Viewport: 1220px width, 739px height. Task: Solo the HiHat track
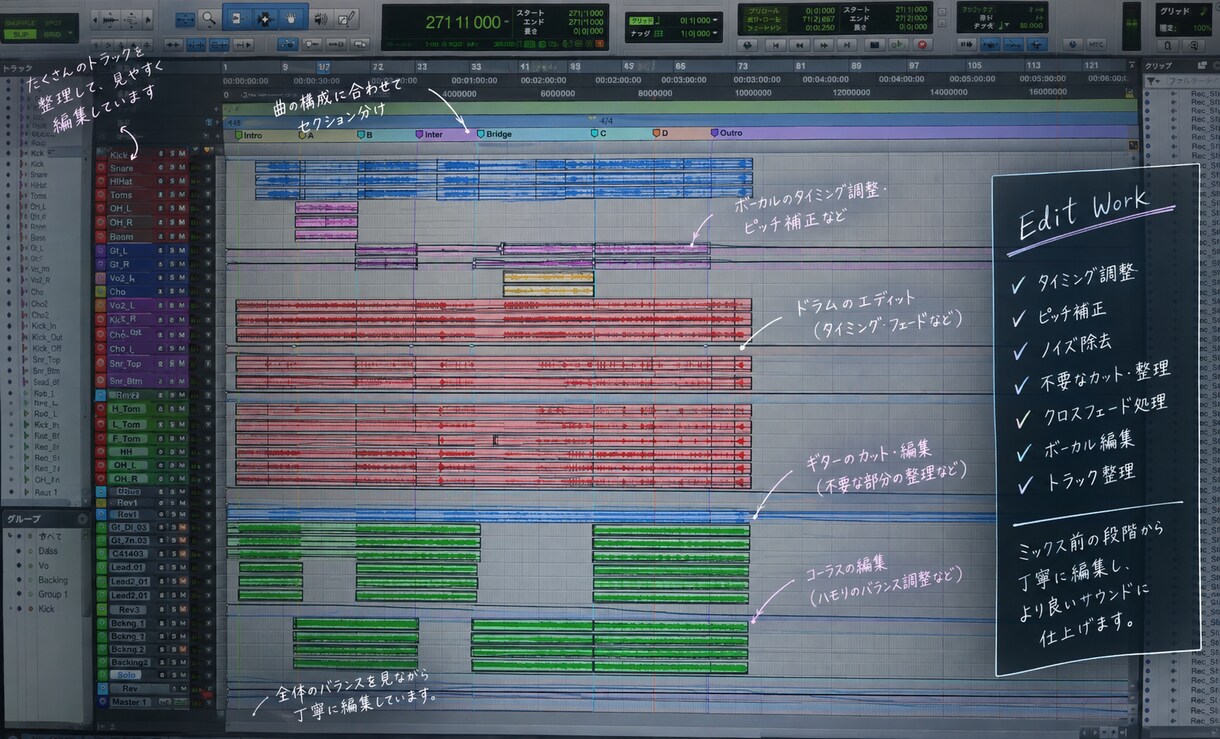tap(171, 181)
